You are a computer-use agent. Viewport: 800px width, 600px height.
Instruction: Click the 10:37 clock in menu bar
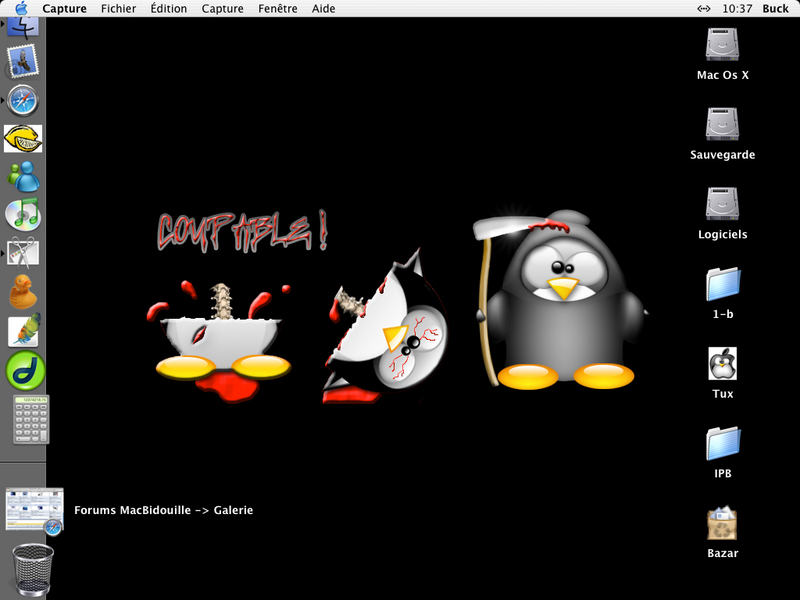pyautogui.click(x=737, y=9)
